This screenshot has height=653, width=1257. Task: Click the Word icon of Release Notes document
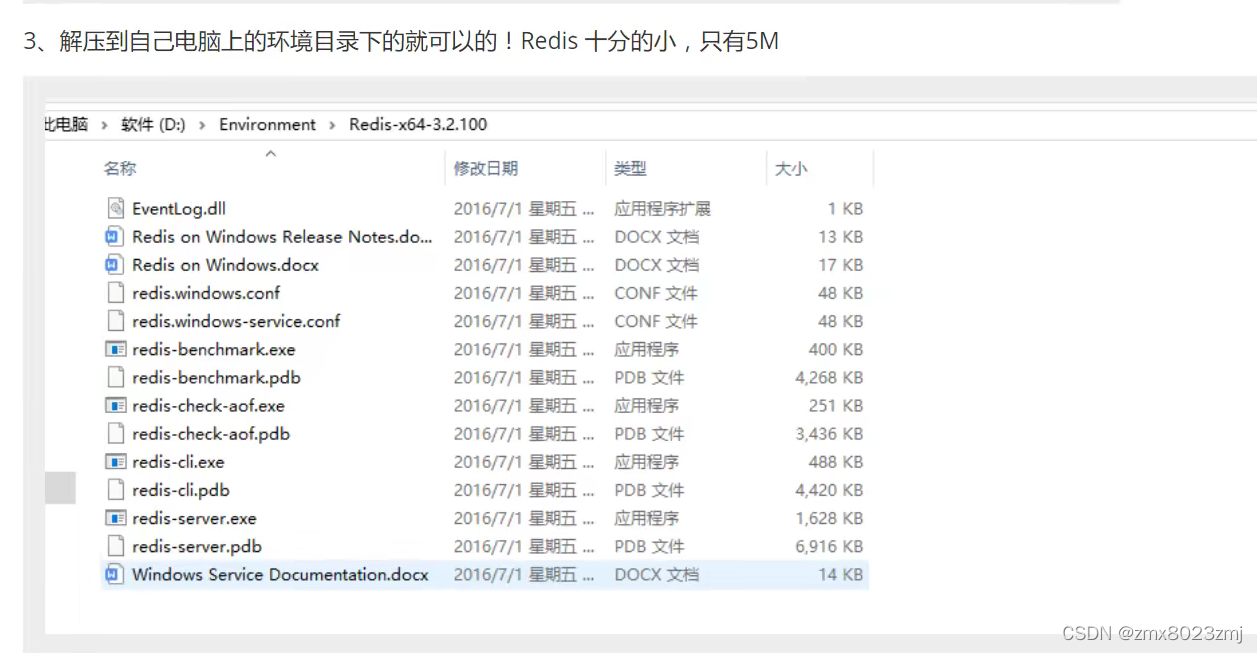[x=115, y=237]
